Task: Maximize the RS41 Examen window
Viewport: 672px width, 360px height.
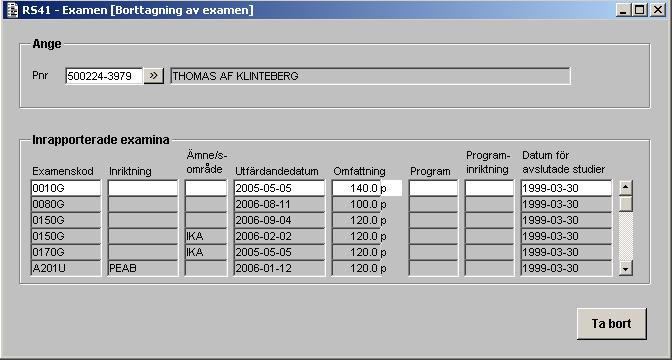Action: click(x=639, y=10)
